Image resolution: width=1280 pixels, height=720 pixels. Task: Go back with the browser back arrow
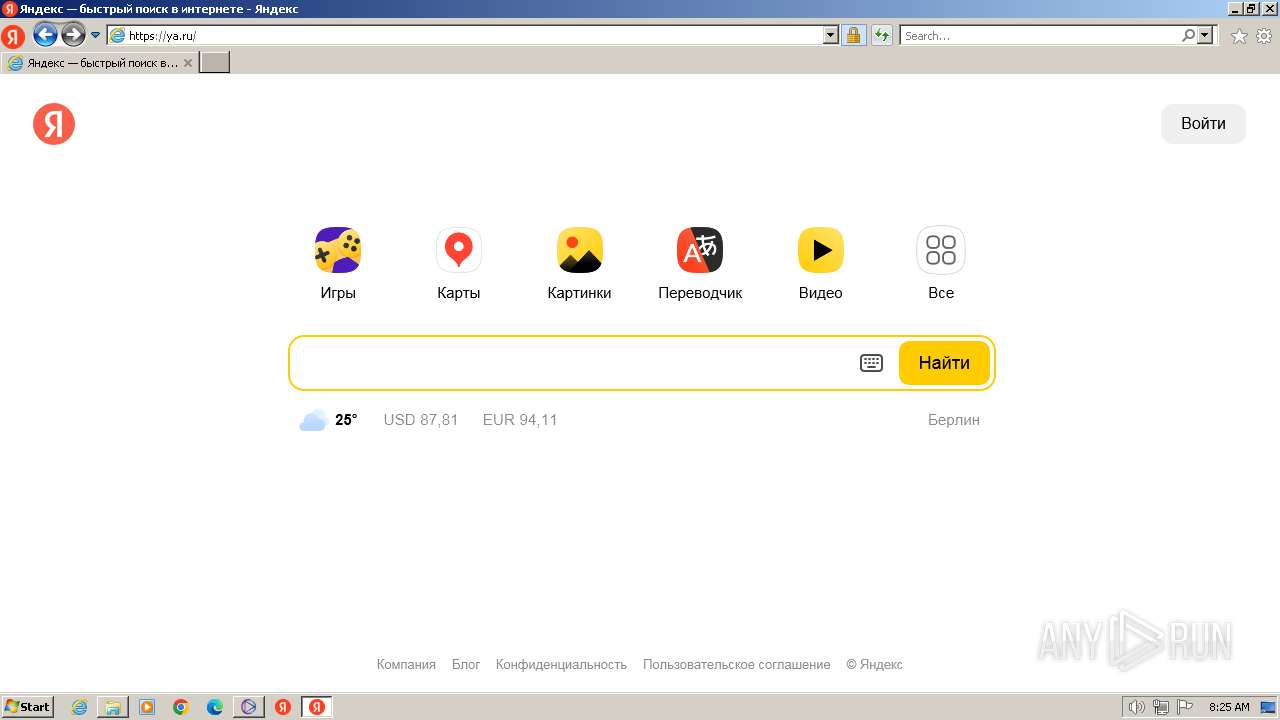pos(45,36)
